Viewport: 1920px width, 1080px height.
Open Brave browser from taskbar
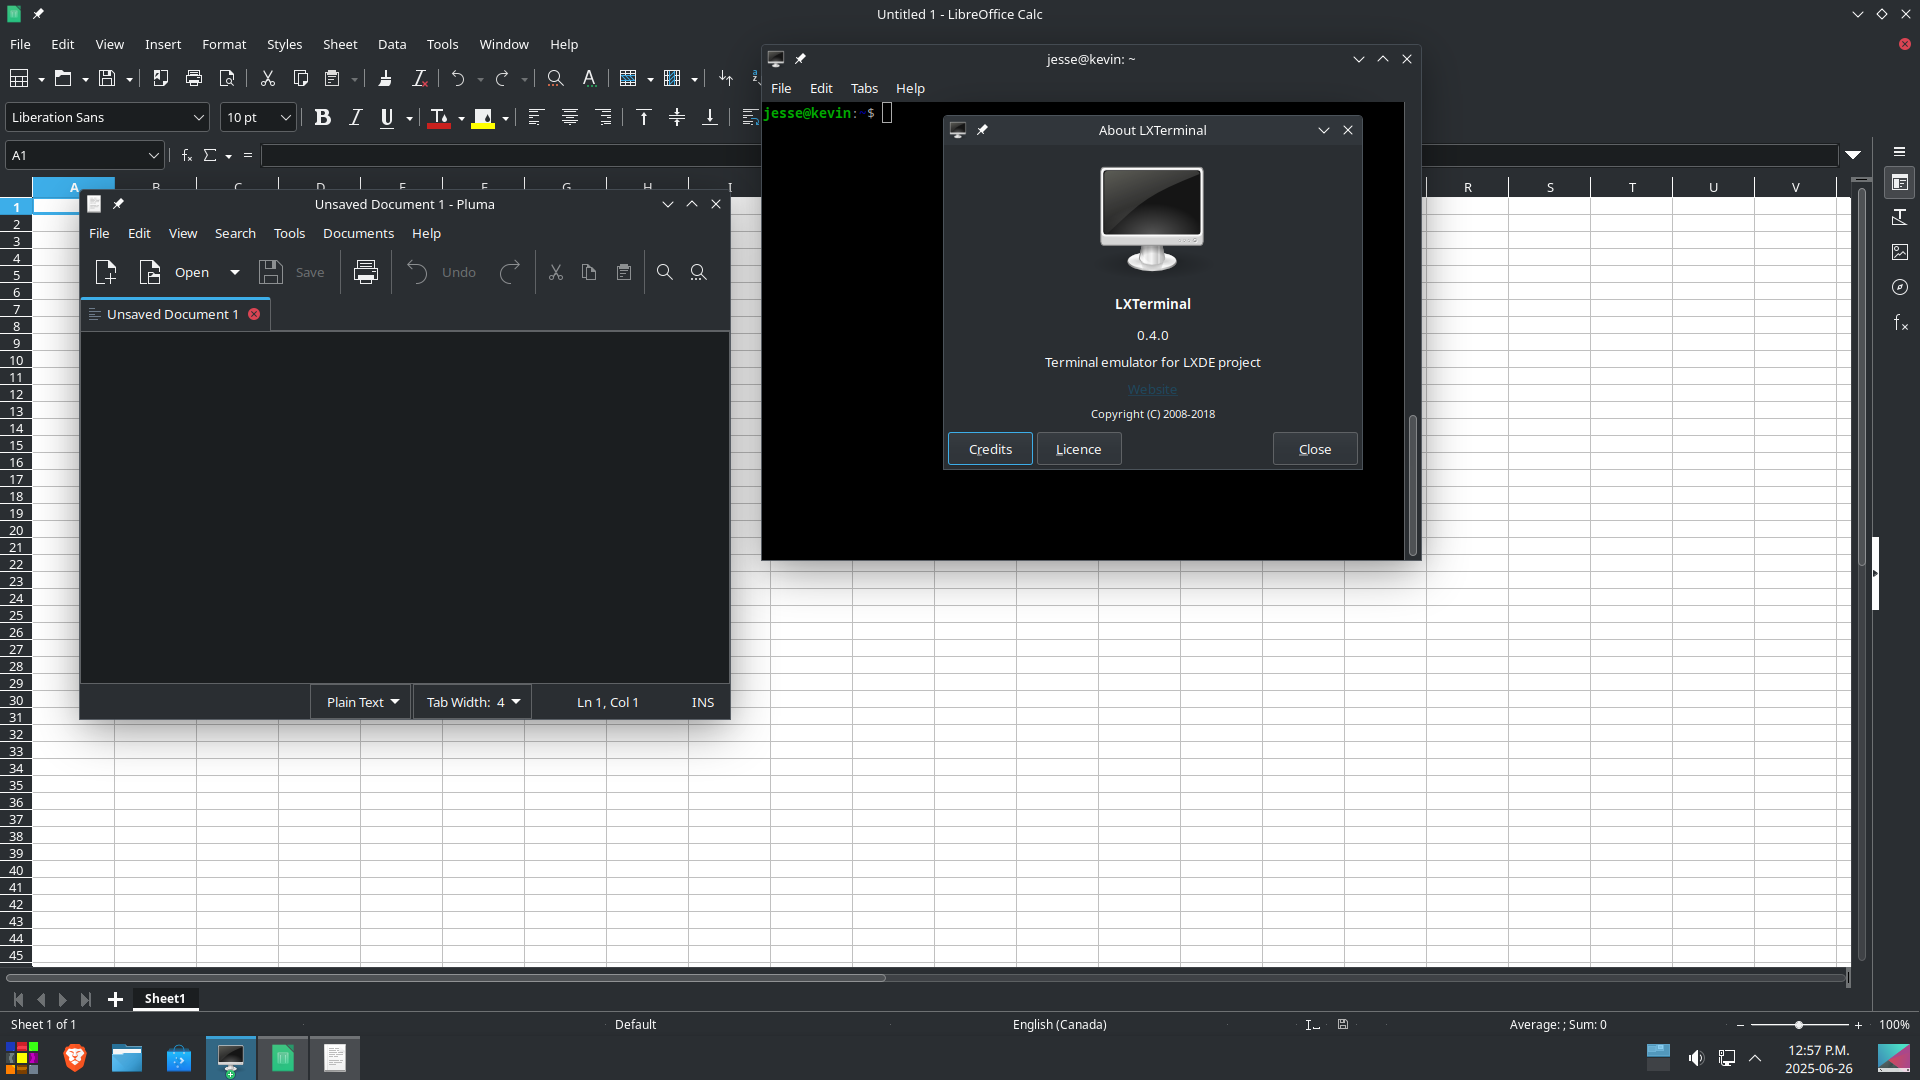coord(75,1058)
